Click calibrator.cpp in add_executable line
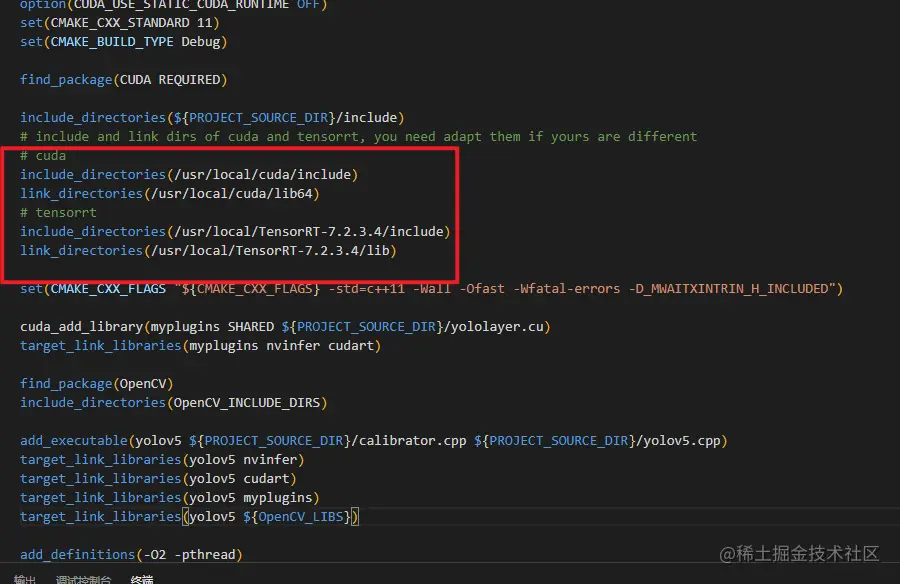This screenshot has width=900, height=584. [x=412, y=440]
